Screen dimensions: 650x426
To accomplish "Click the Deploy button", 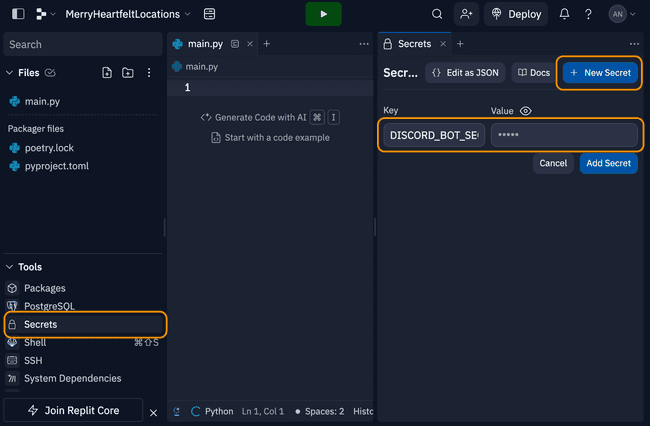I will (x=516, y=14).
